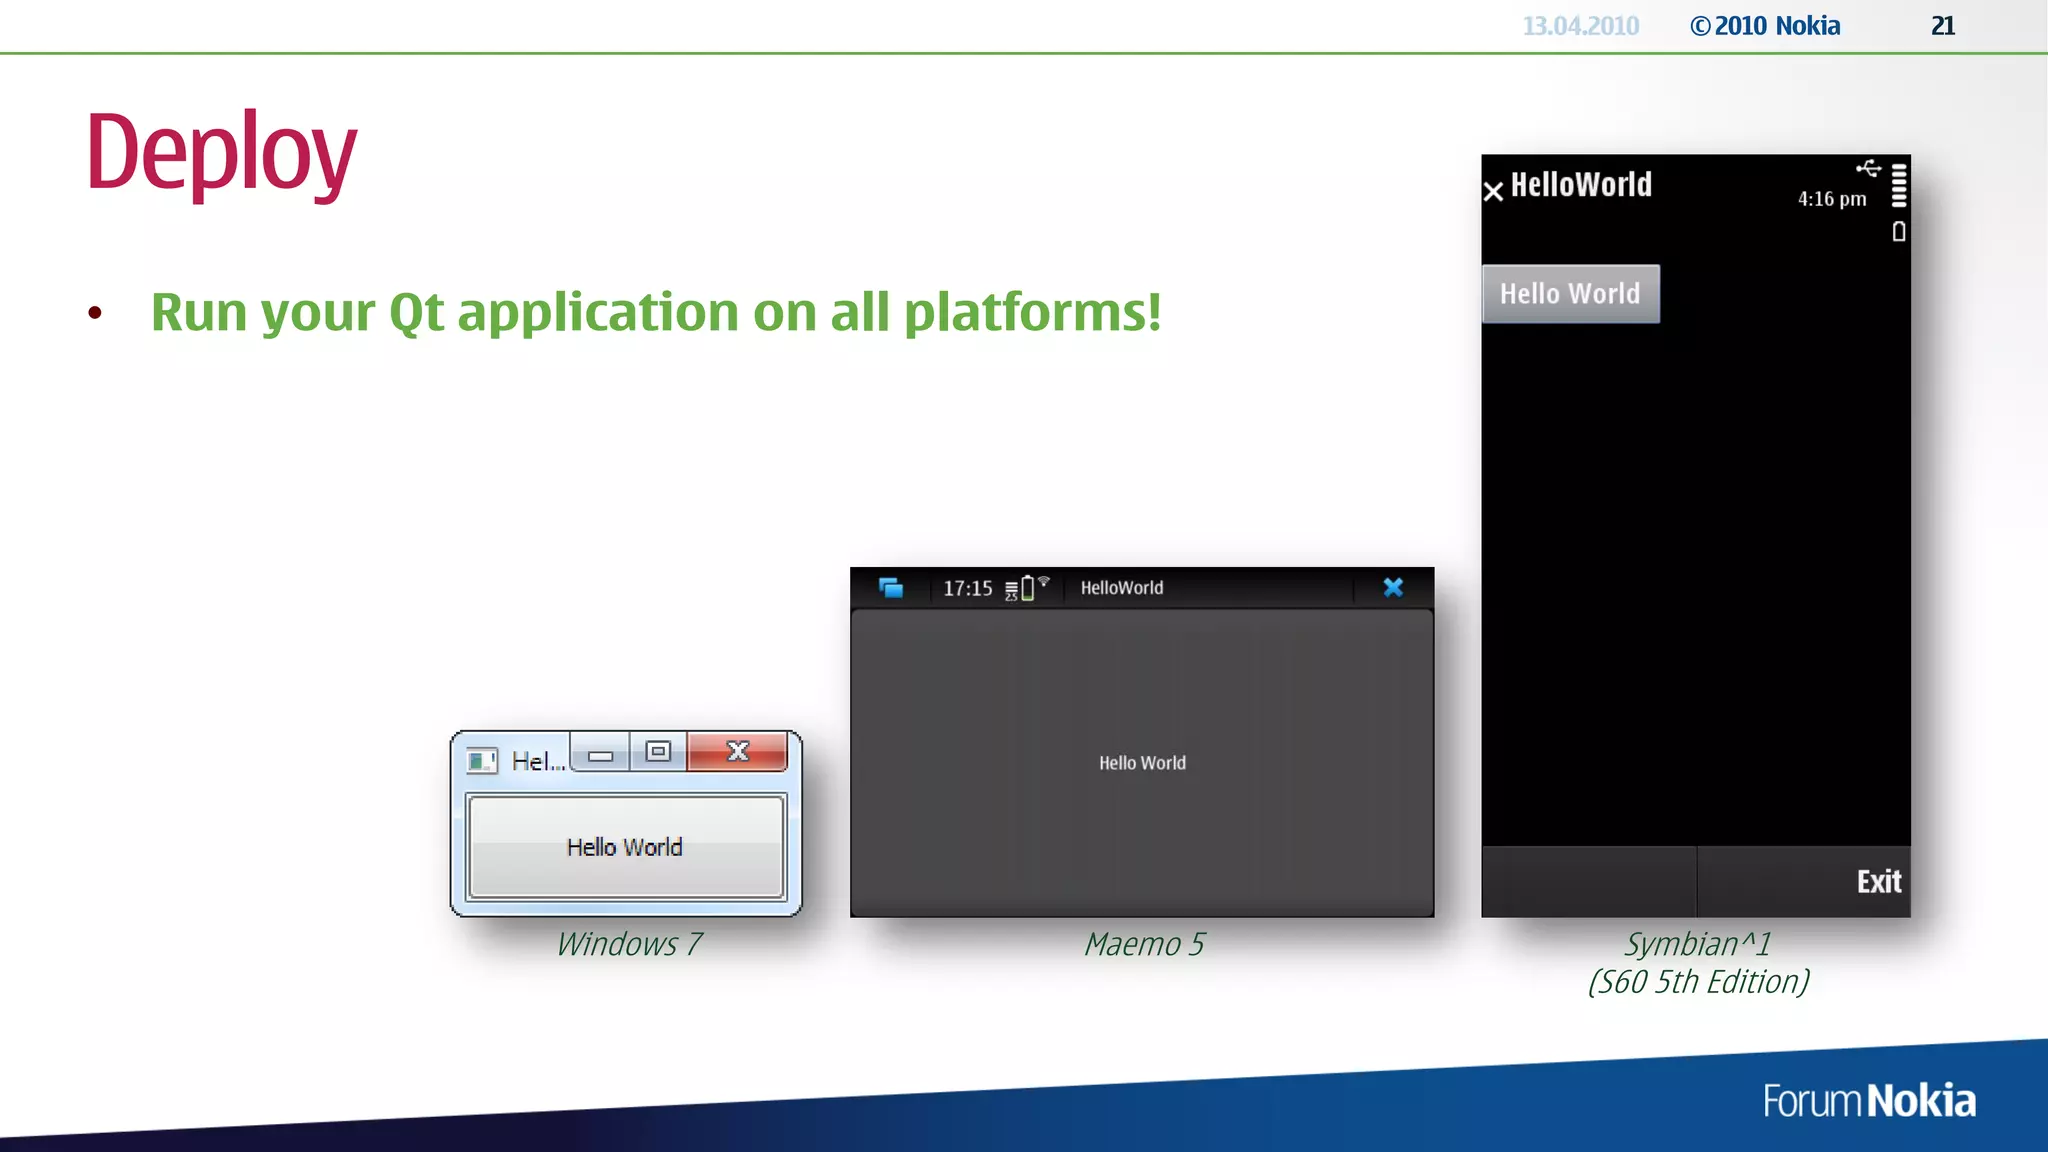
Task: Click the white X beside Symbian HelloWorld title
Action: [x=1493, y=191]
